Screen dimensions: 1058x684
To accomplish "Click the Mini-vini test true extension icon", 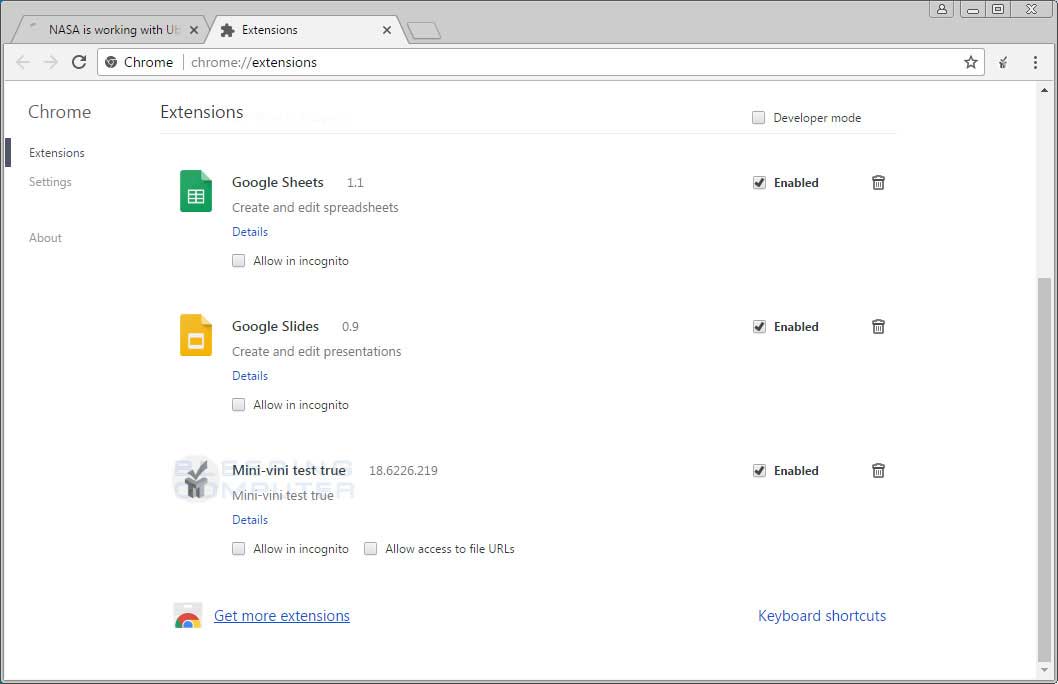I will [196, 479].
